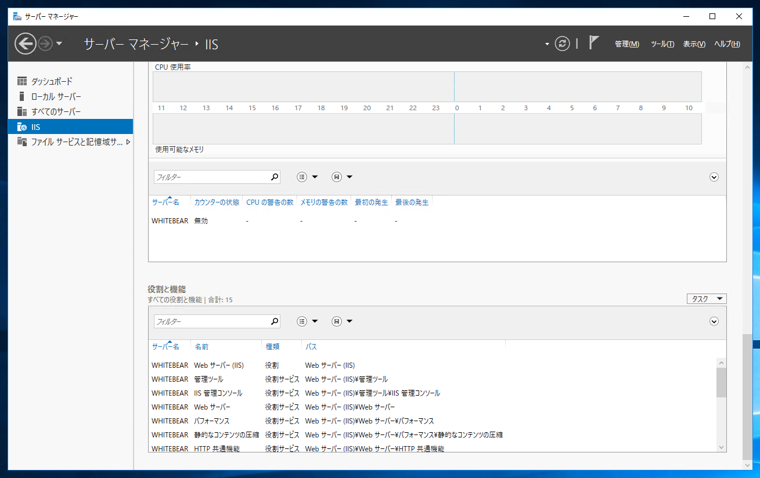The image size is (760, 478).
Task: Click the main page scrollbar down arrow
Action: (x=747, y=465)
